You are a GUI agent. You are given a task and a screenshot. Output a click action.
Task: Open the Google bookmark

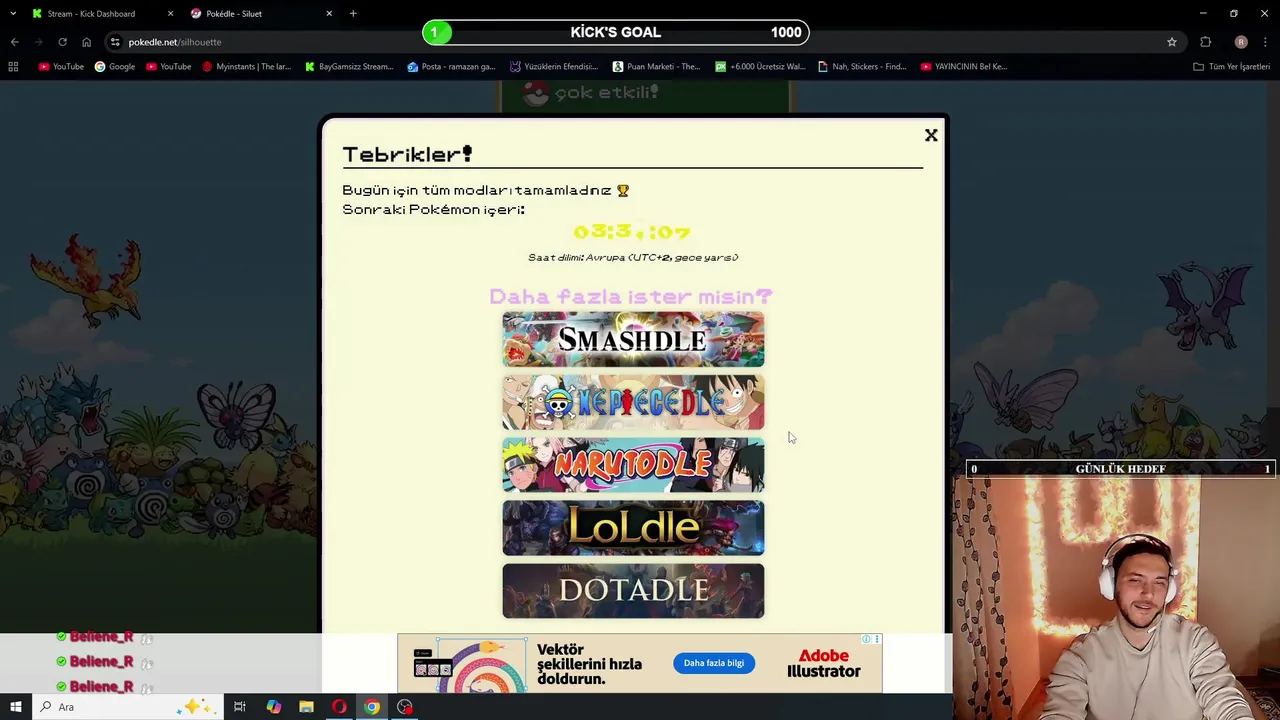click(115, 67)
